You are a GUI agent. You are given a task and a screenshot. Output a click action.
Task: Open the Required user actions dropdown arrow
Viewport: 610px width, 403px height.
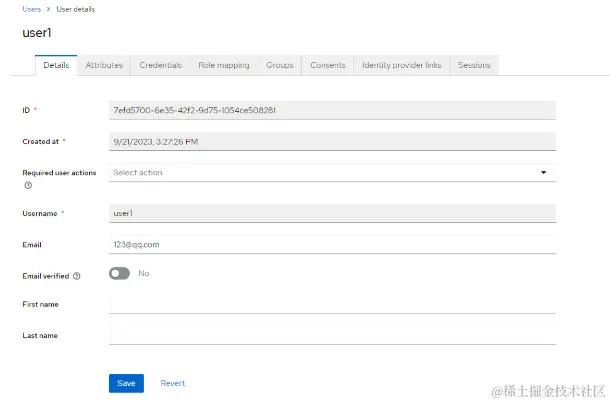click(x=544, y=172)
